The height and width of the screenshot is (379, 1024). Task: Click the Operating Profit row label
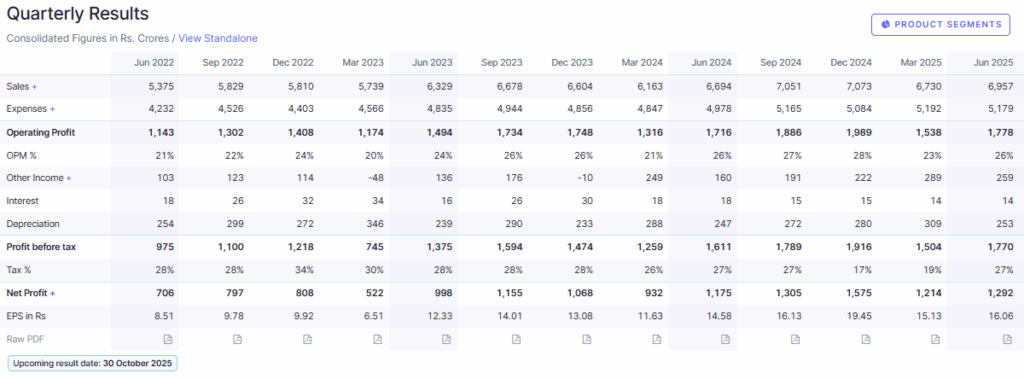[40, 133]
